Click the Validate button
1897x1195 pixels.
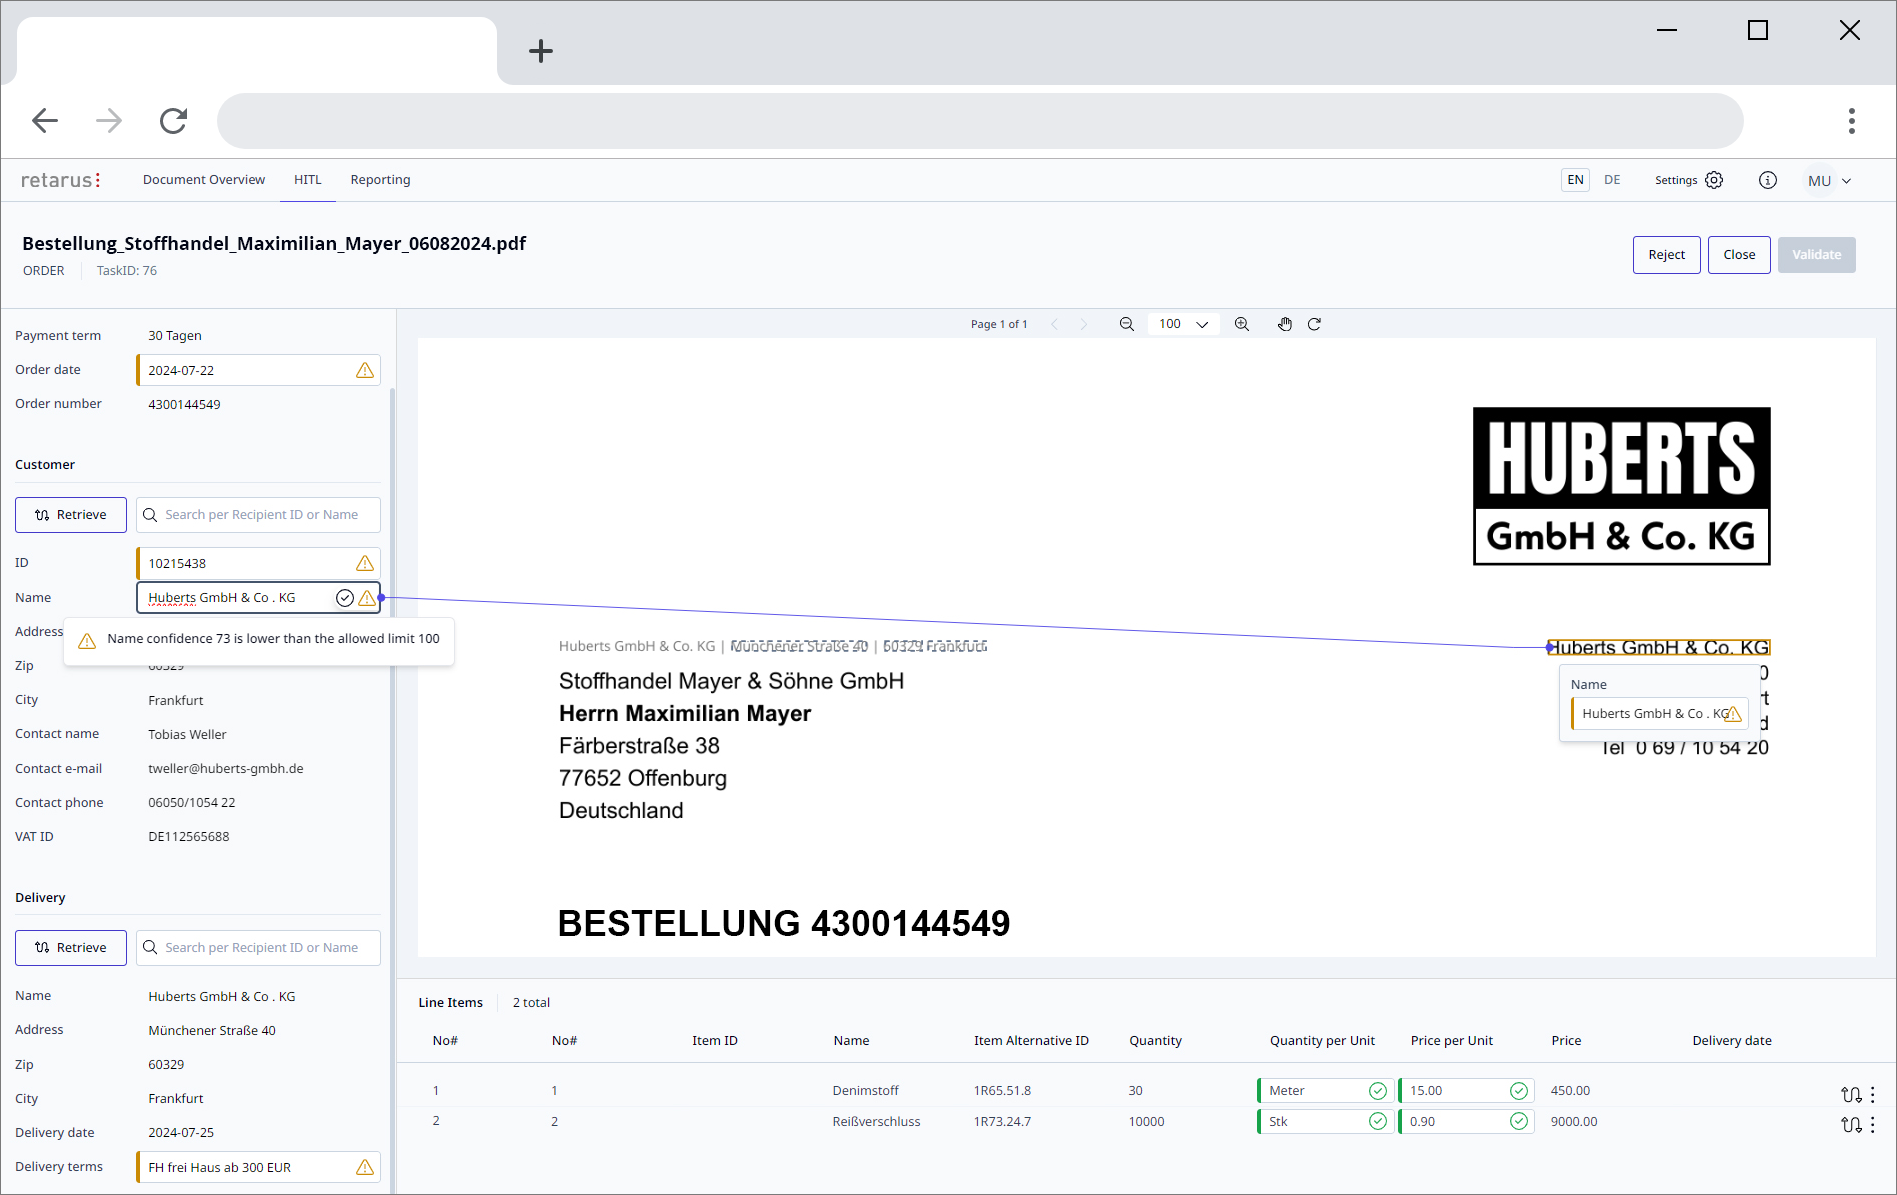(1817, 255)
